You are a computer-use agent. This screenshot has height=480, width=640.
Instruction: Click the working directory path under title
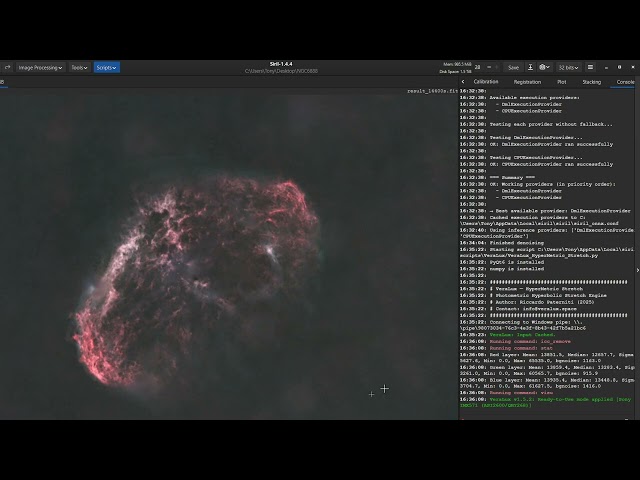pos(281,71)
